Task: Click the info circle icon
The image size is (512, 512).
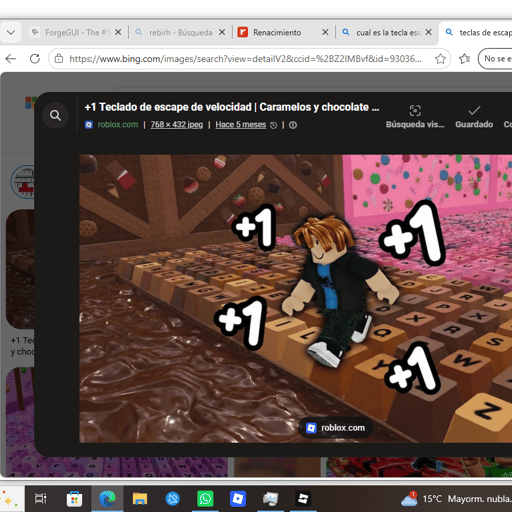Action: click(293, 125)
